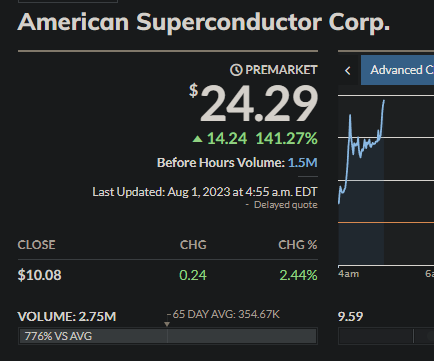
Task: Click the day range bar under 9.59
Action: [x=386, y=336]
